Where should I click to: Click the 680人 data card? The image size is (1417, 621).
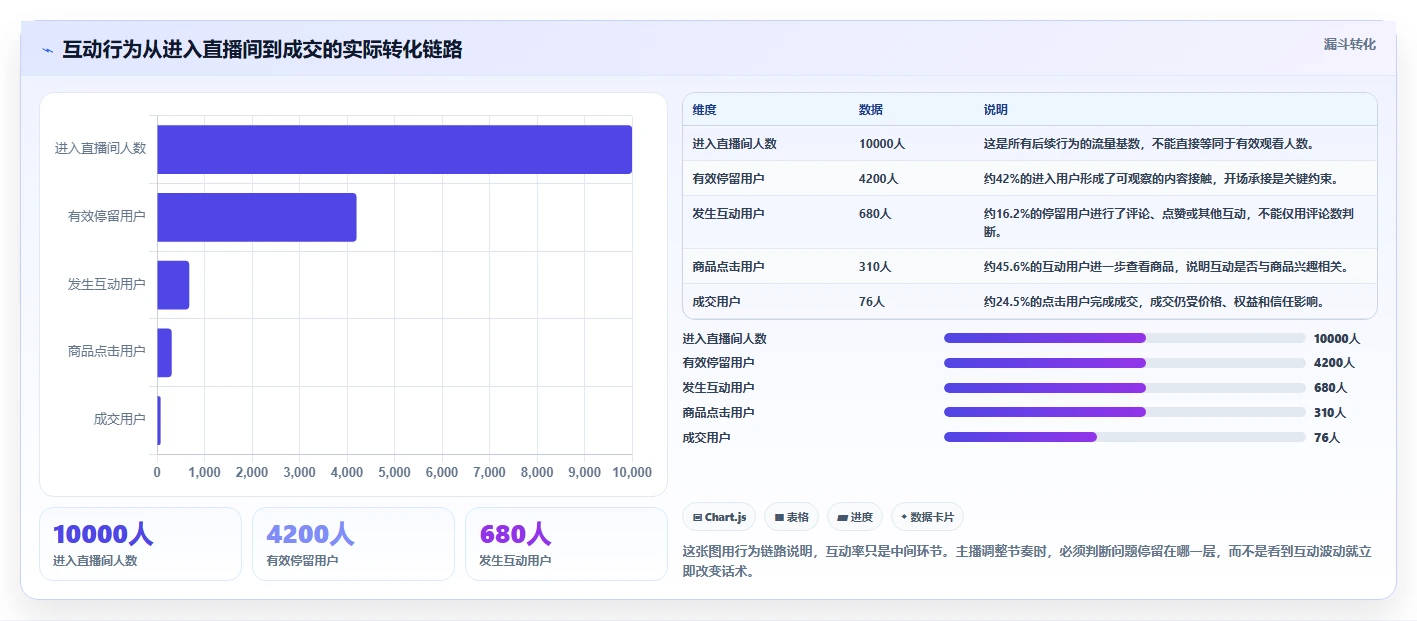[566, 544]
